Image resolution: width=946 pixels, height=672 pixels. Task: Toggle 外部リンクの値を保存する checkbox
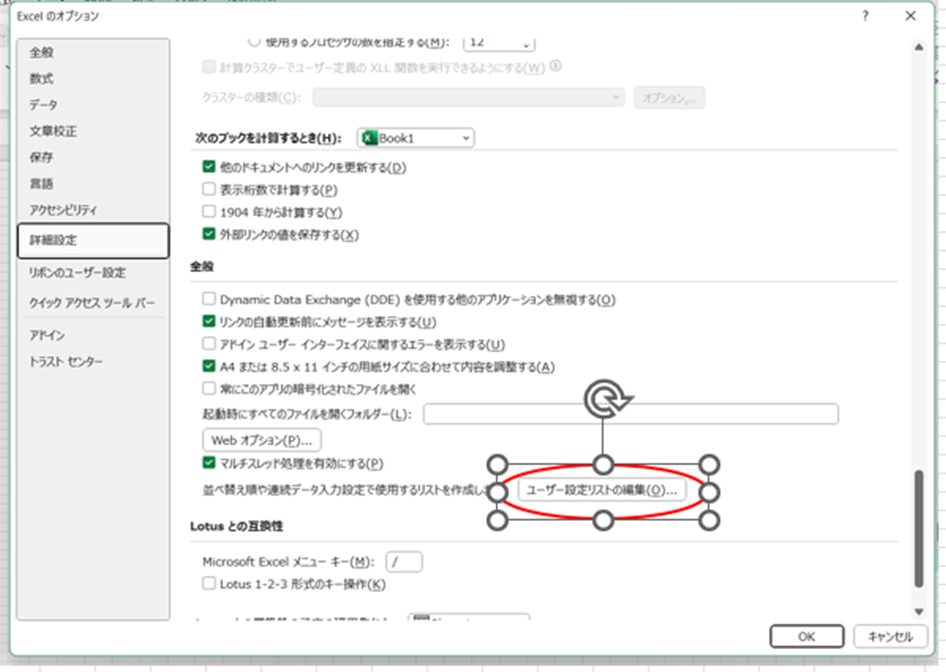[209, 234]
